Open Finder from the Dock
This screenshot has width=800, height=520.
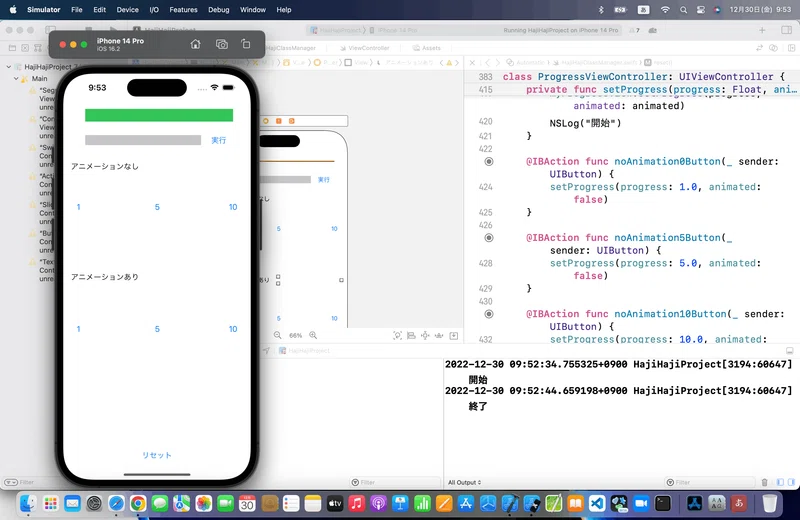pyautogui.click(x=28, y=504)
